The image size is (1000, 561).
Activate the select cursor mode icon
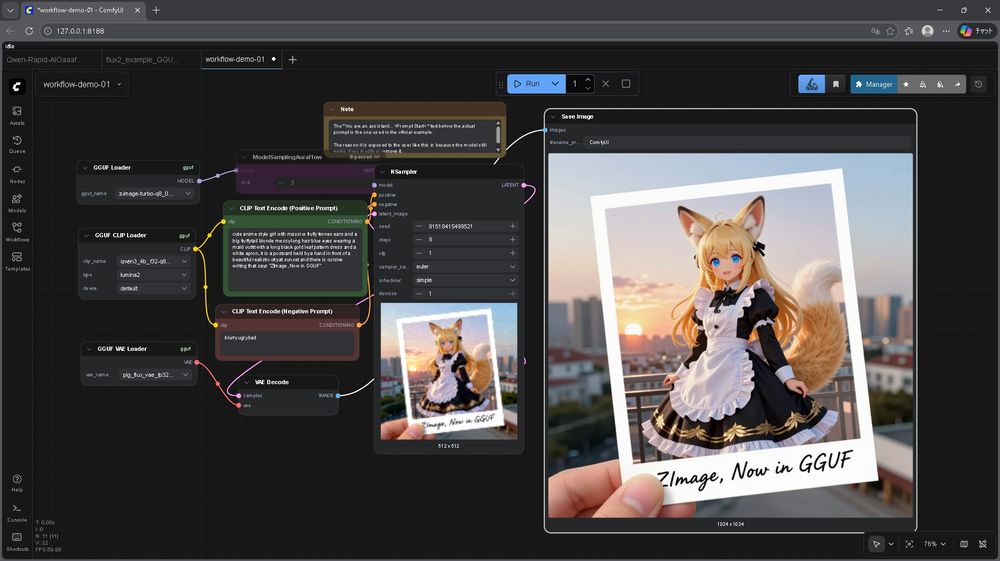tap(876, 544)
